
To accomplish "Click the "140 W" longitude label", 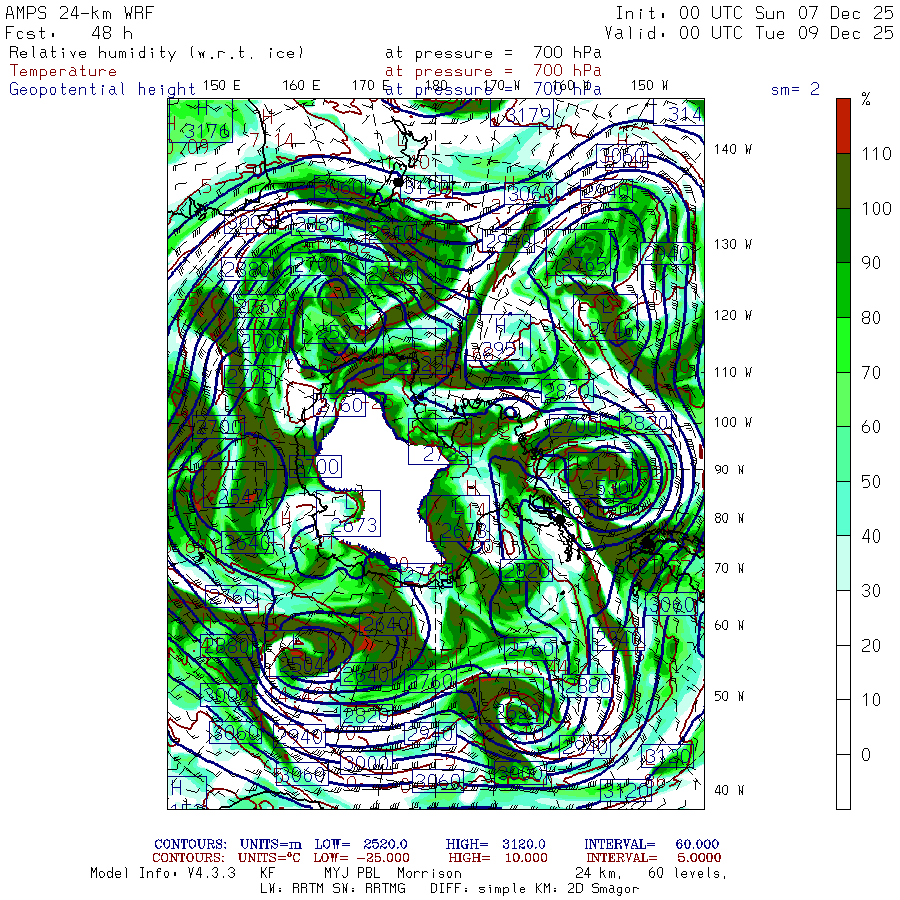I will click(732, 149).
